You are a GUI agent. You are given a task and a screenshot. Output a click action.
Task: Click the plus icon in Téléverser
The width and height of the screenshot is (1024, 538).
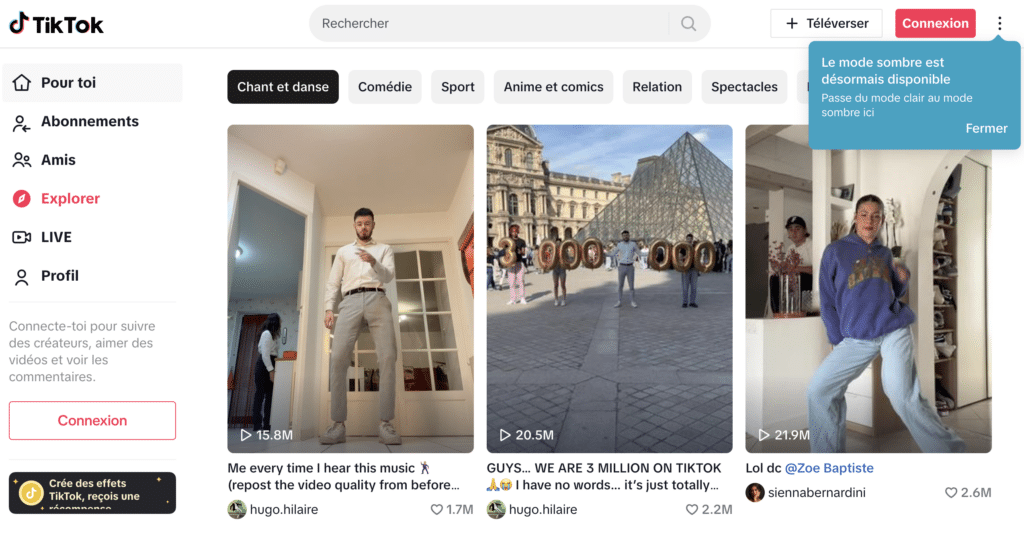point(792,24)
